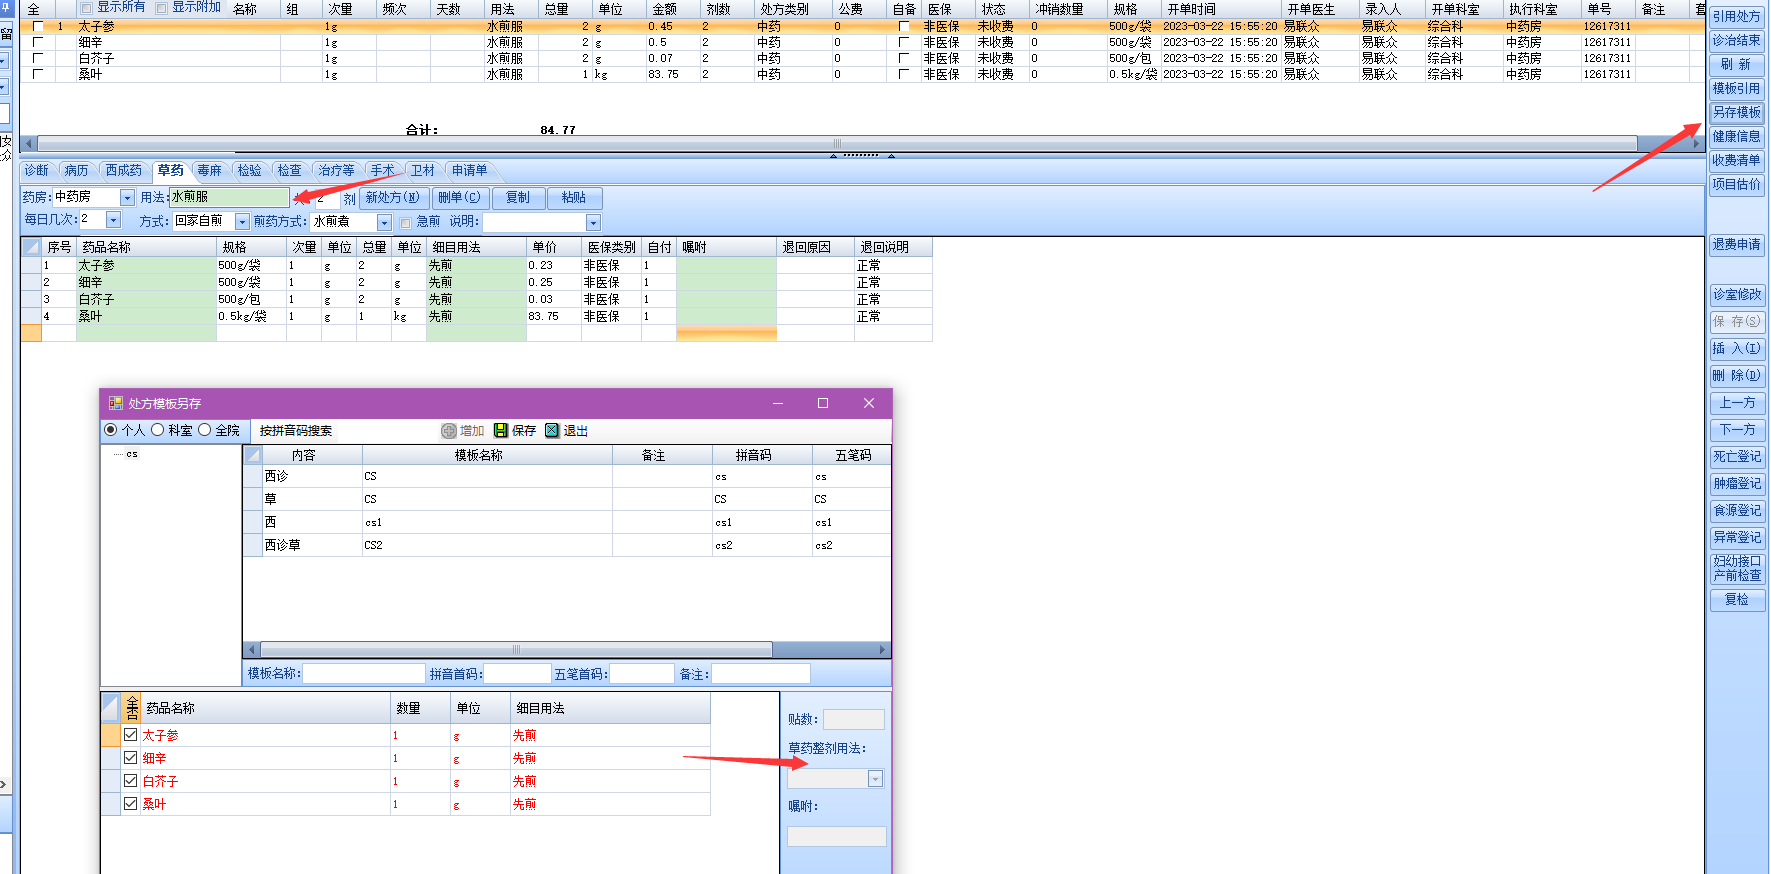Screen dimensions: 1771x874
Task: Open the 治疗等 tab
Action: tap(337, 171)
